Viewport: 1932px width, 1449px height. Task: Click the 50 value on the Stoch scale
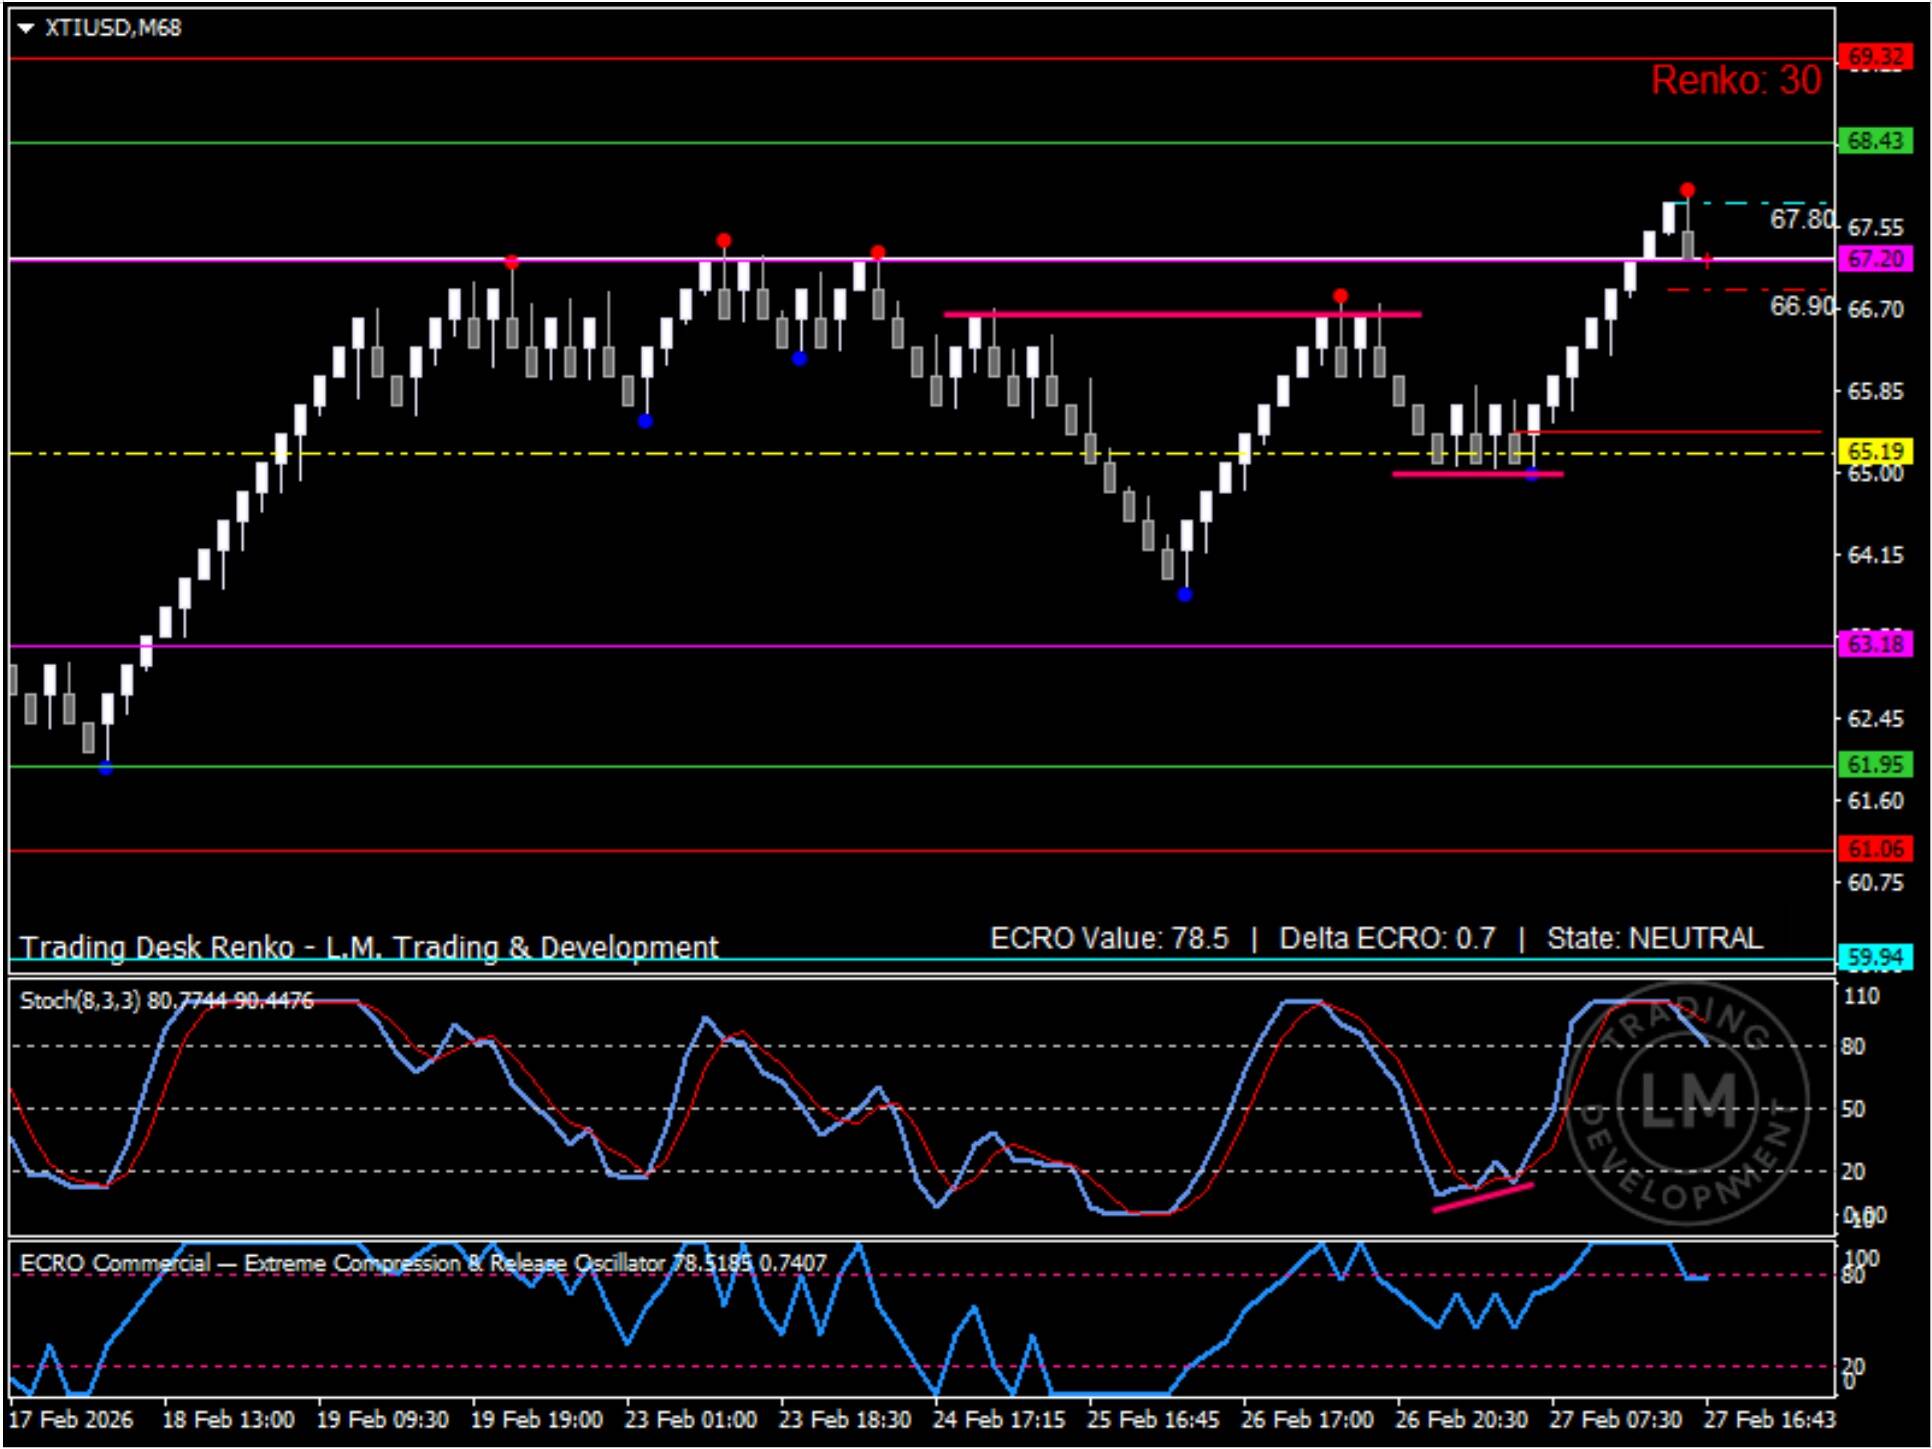[x=1853, y=1109]
